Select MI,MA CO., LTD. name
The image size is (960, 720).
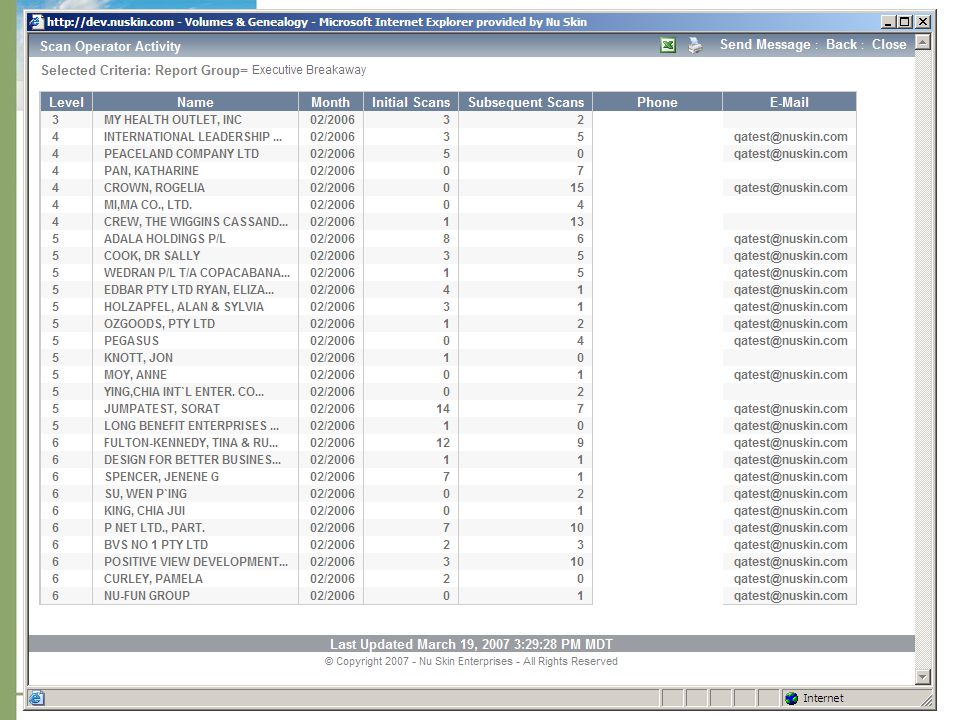(x=148, y=205)
